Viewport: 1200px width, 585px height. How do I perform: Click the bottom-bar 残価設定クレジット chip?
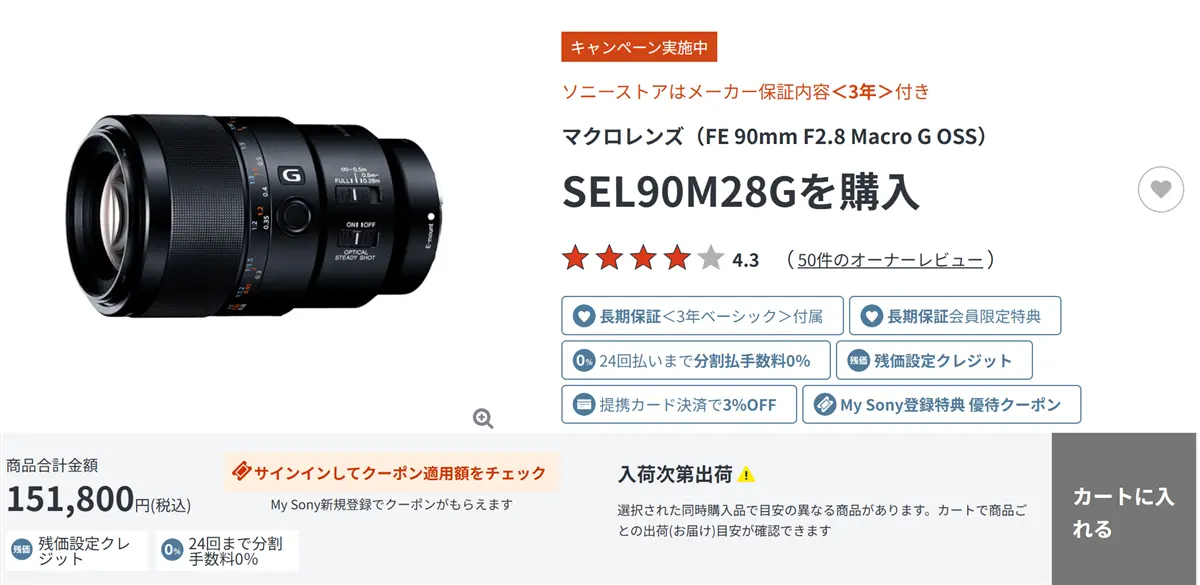coord(77,550)
